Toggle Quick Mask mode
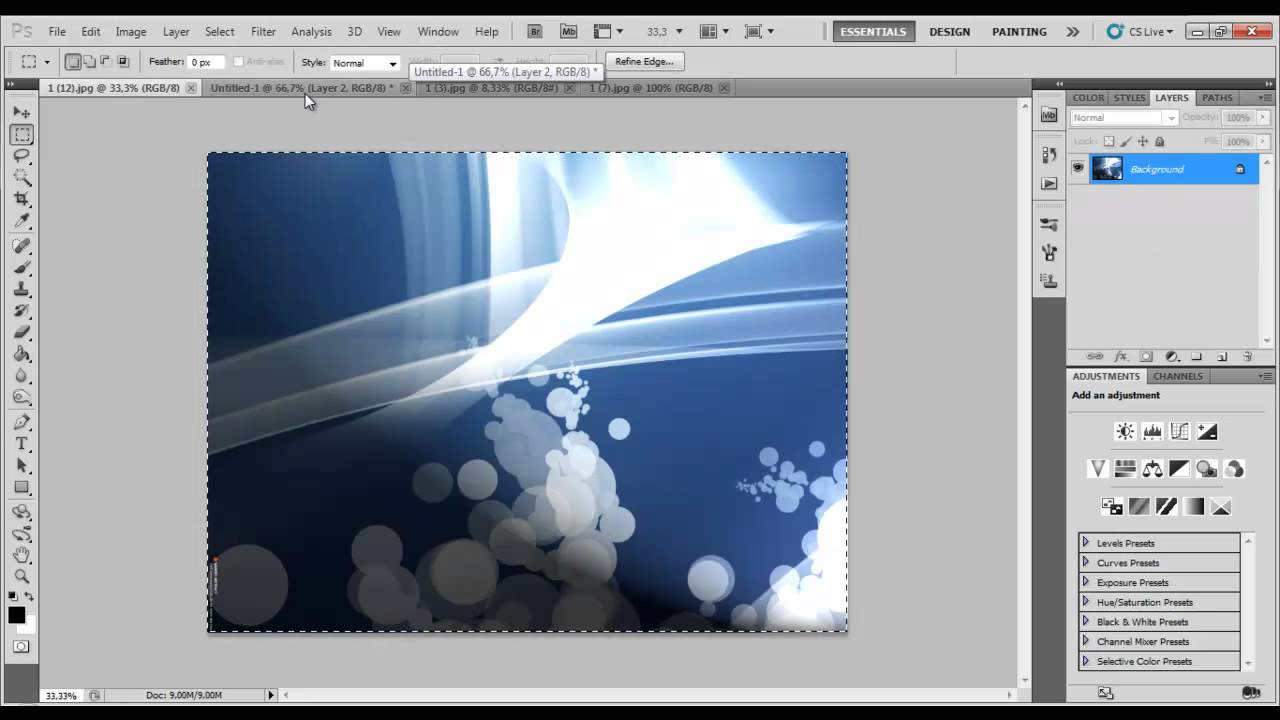 21,646
